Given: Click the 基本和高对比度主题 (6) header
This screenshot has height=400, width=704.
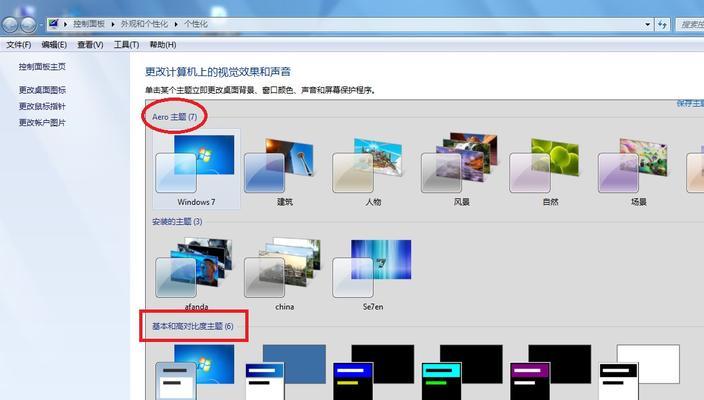Looking at the screenshot, I should 192,326.
